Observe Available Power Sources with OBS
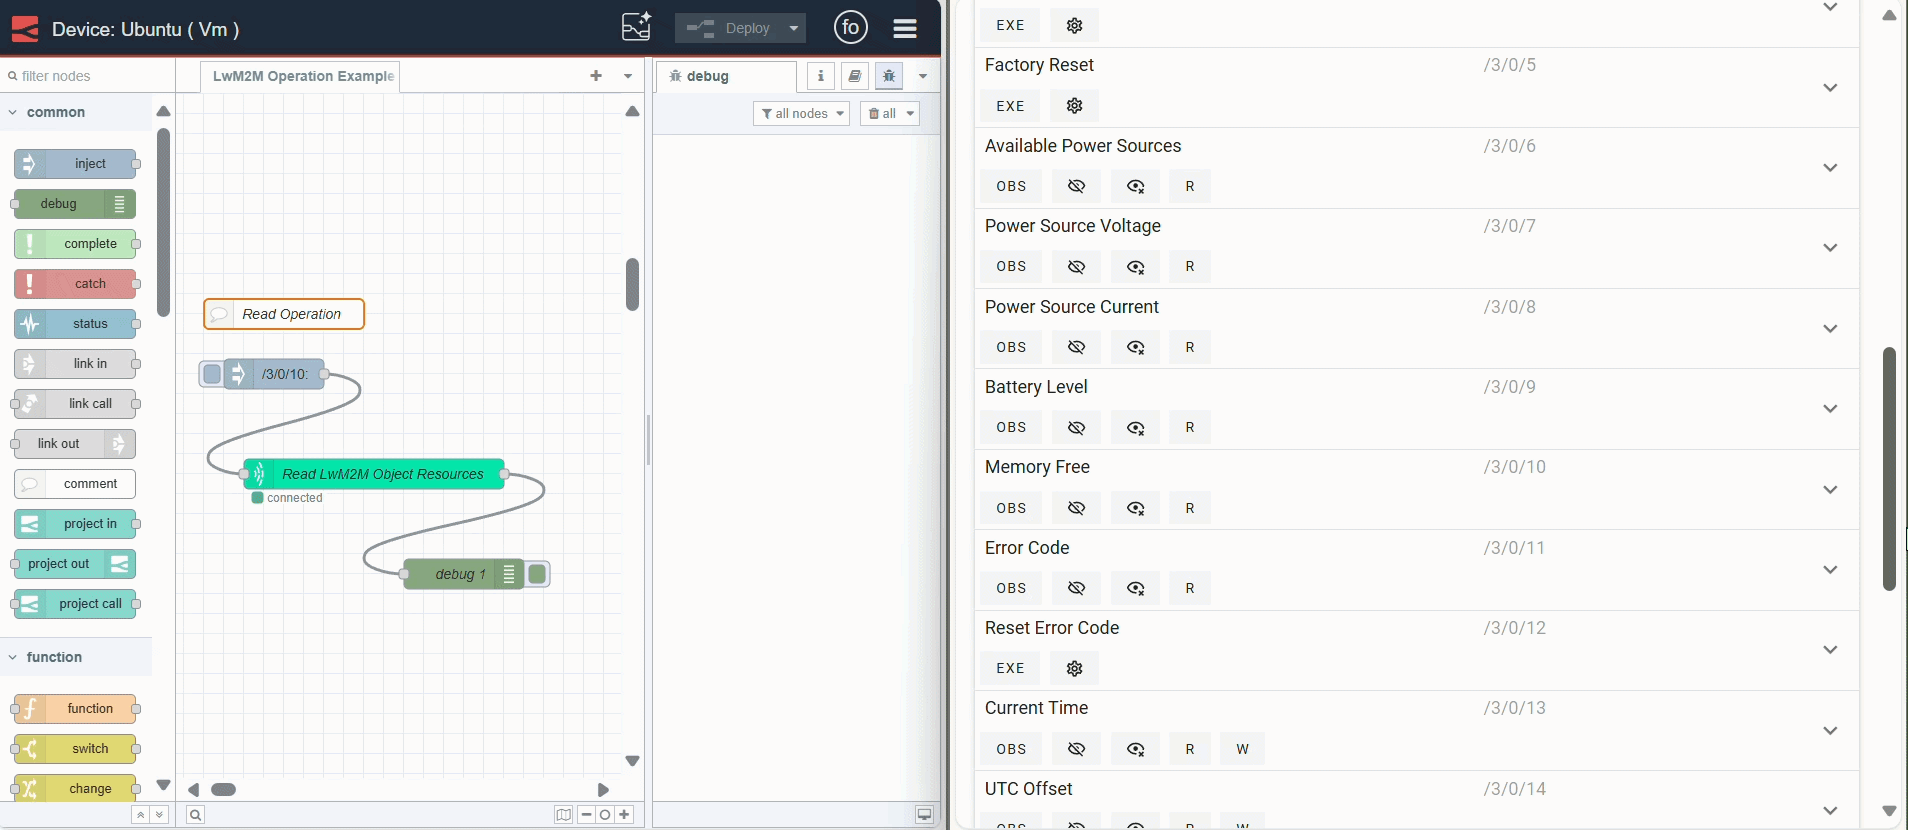The width and height of the screenshot is (1908, 830). click(1011, 186)
